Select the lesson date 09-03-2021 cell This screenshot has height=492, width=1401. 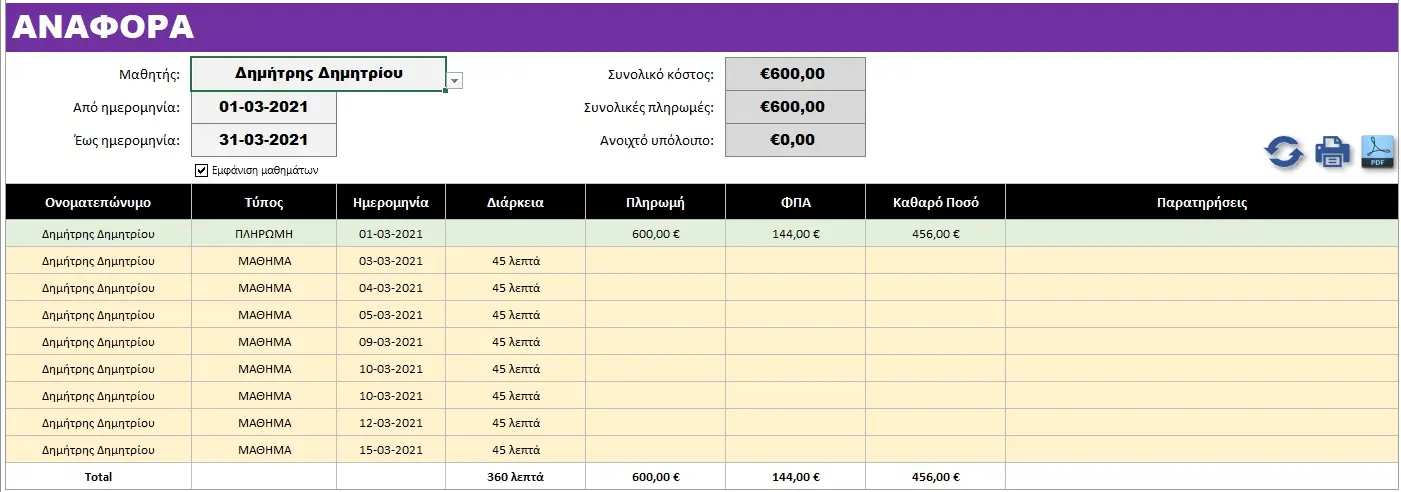pos(391,342)
